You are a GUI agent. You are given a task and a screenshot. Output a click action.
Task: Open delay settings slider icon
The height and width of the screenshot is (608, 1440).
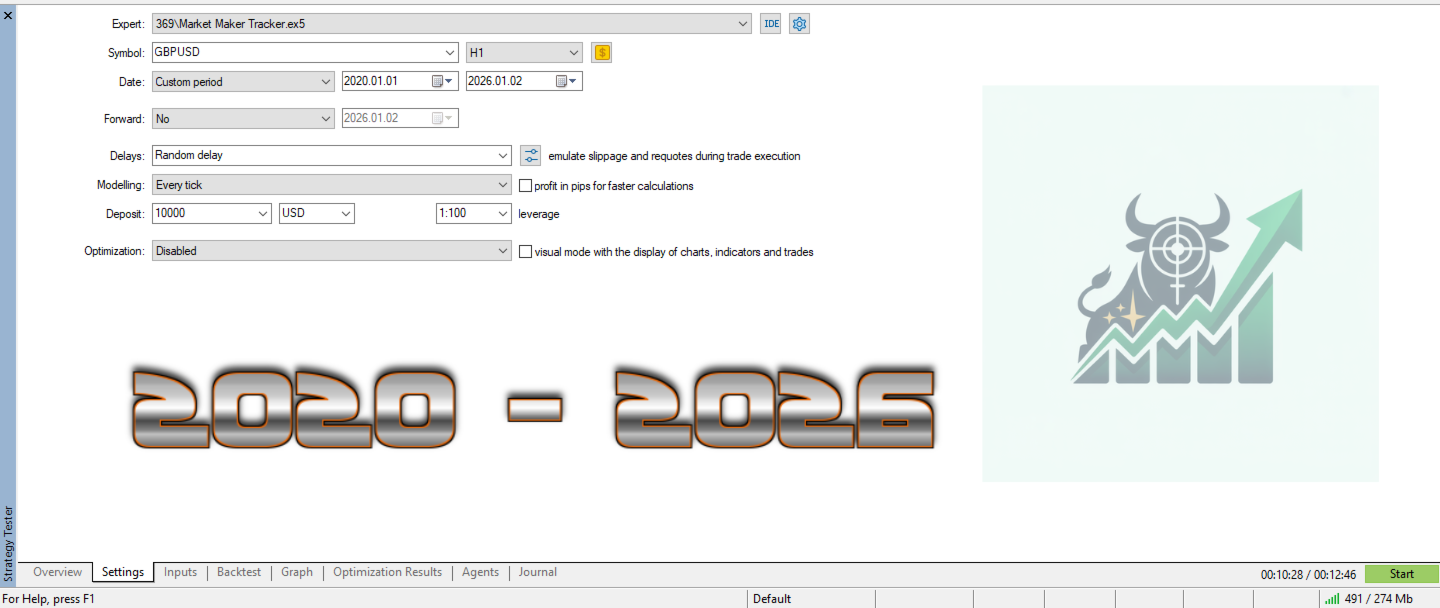[x=531, y=155]
